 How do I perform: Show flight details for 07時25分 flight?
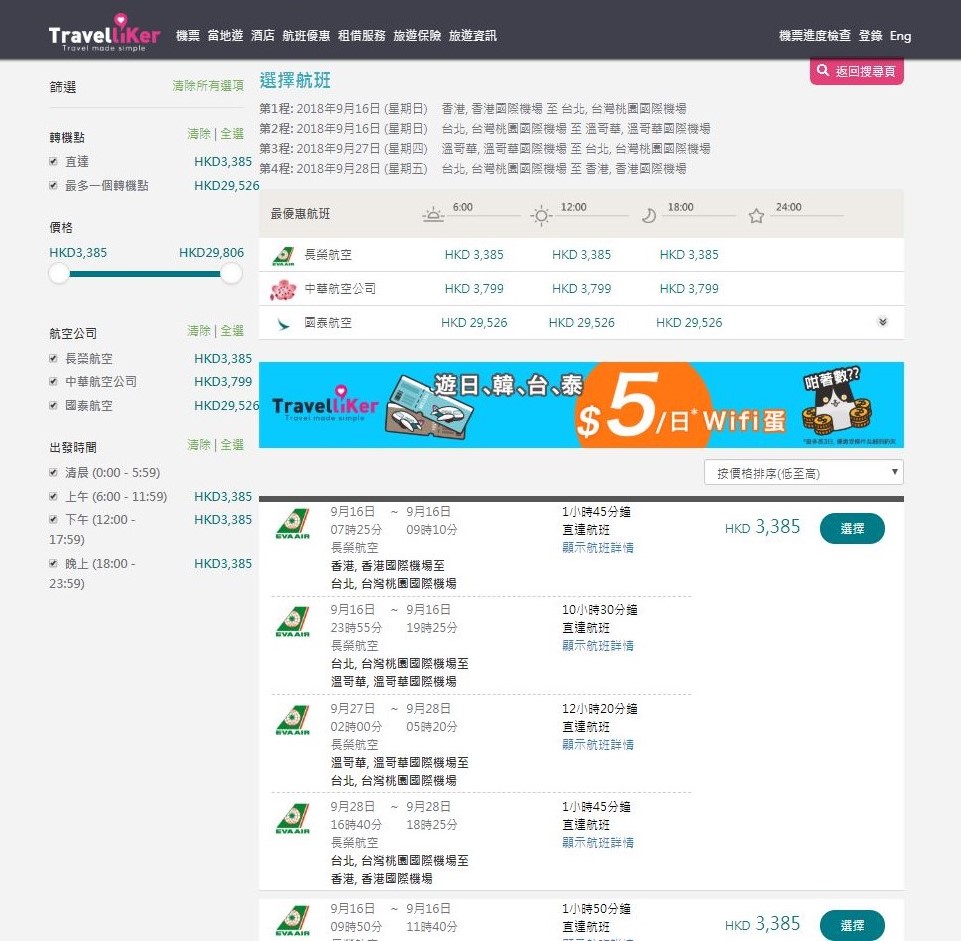(x=598, y=547)
